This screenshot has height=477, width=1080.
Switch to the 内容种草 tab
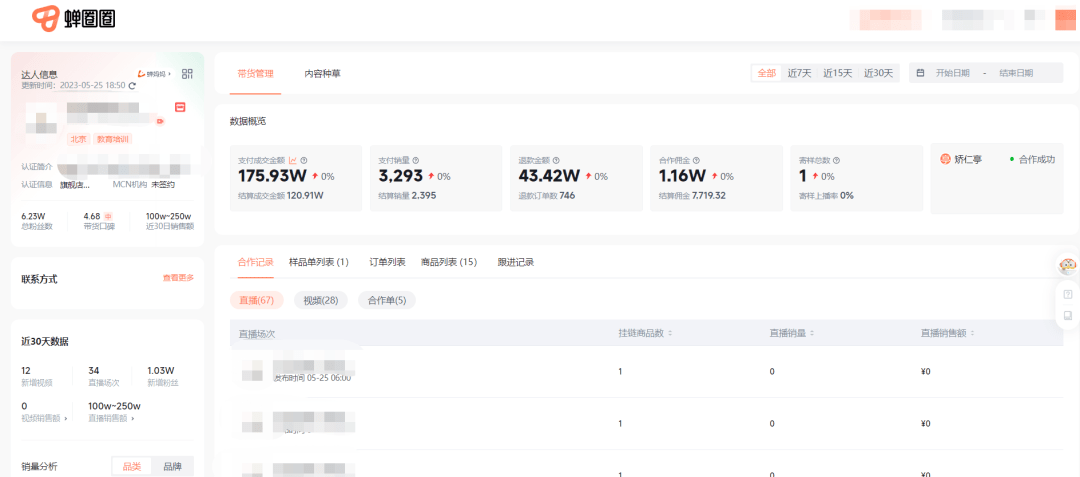coord(322,74)
